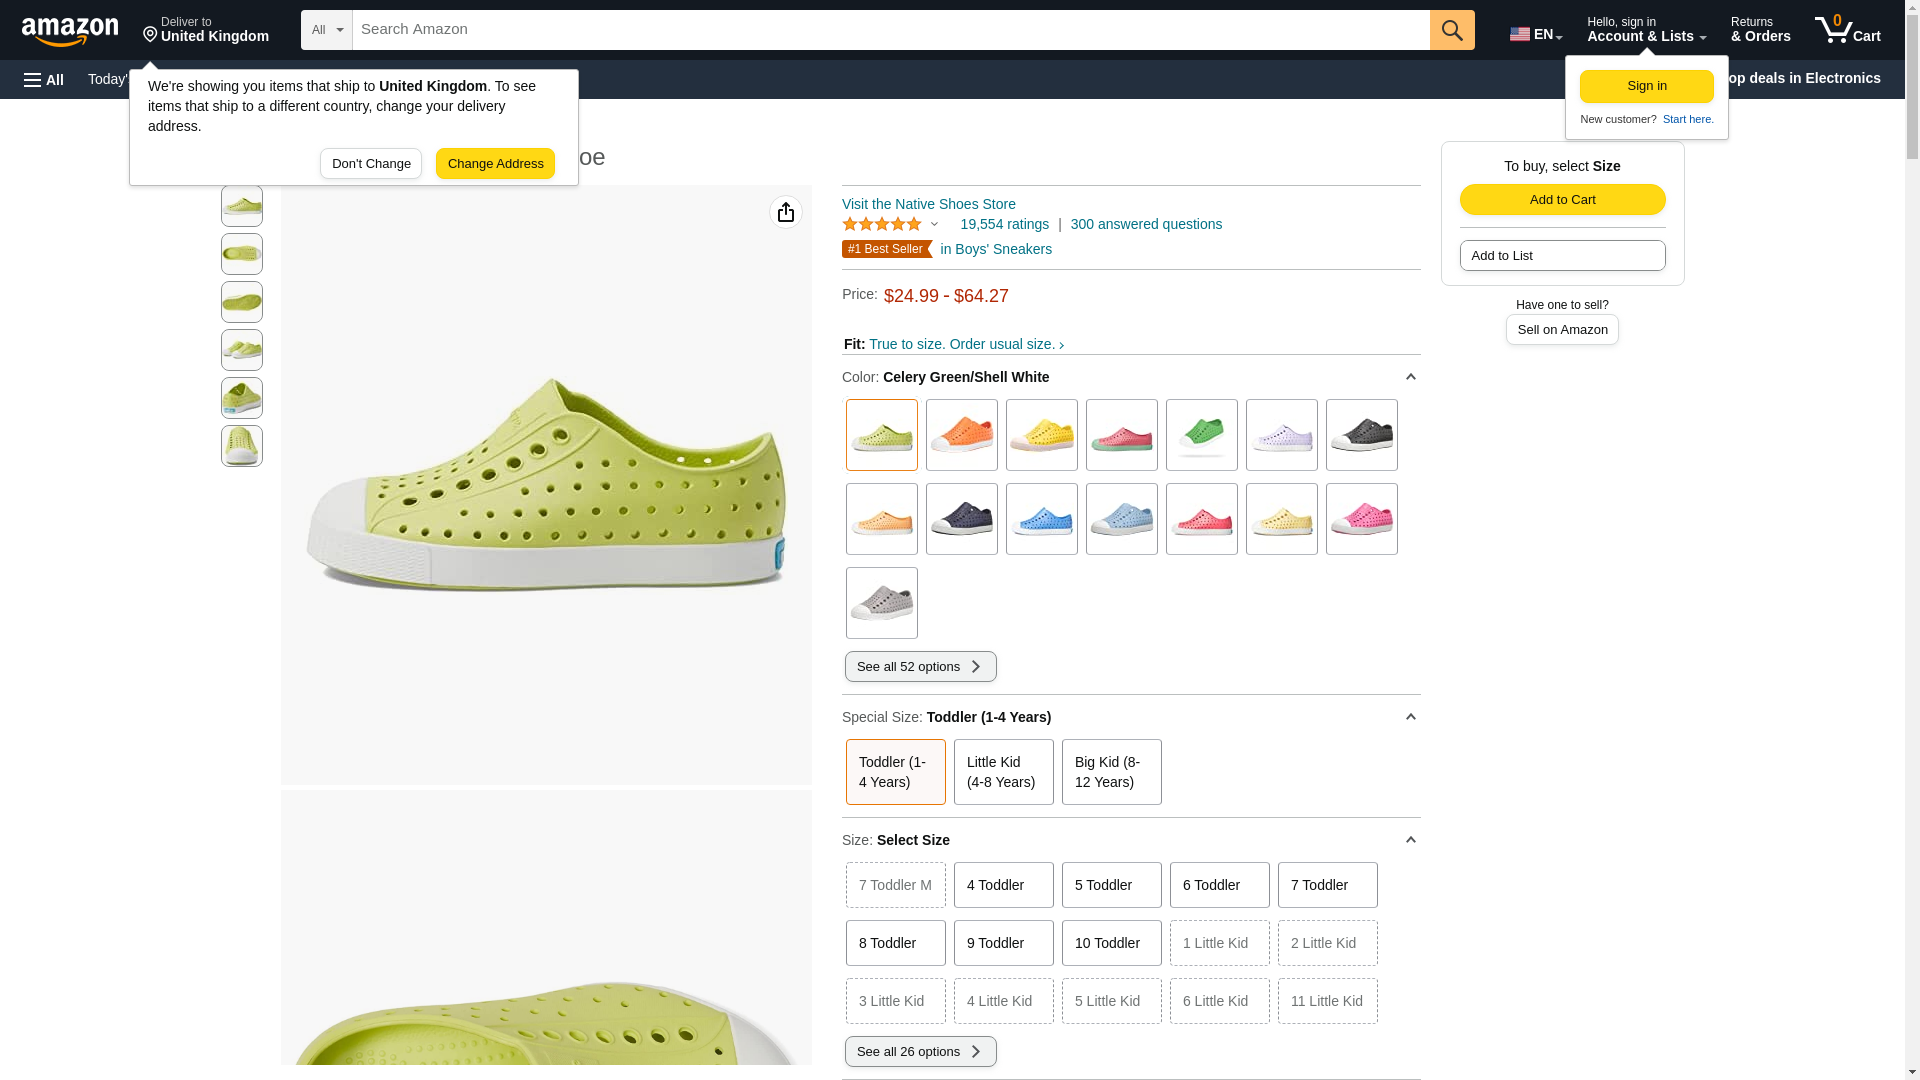Select Big Kid (8-12 Years) size group
The image size is (1920, 1080).
pos(1111,772)
